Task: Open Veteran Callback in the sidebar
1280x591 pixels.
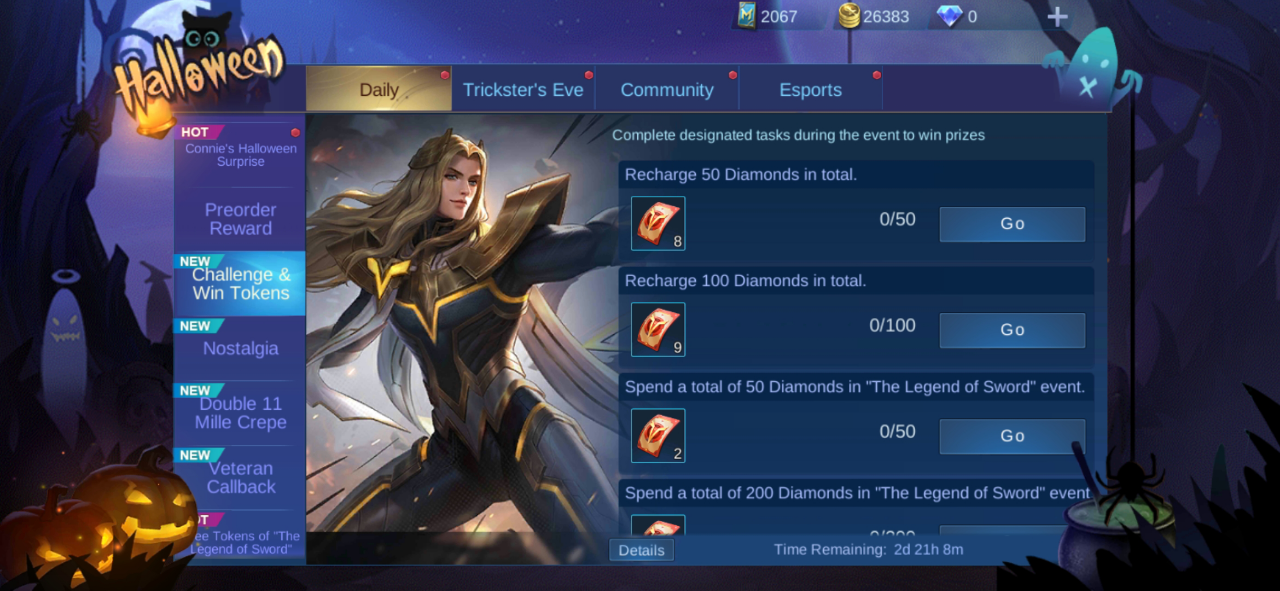Action: tap(240, 475)
